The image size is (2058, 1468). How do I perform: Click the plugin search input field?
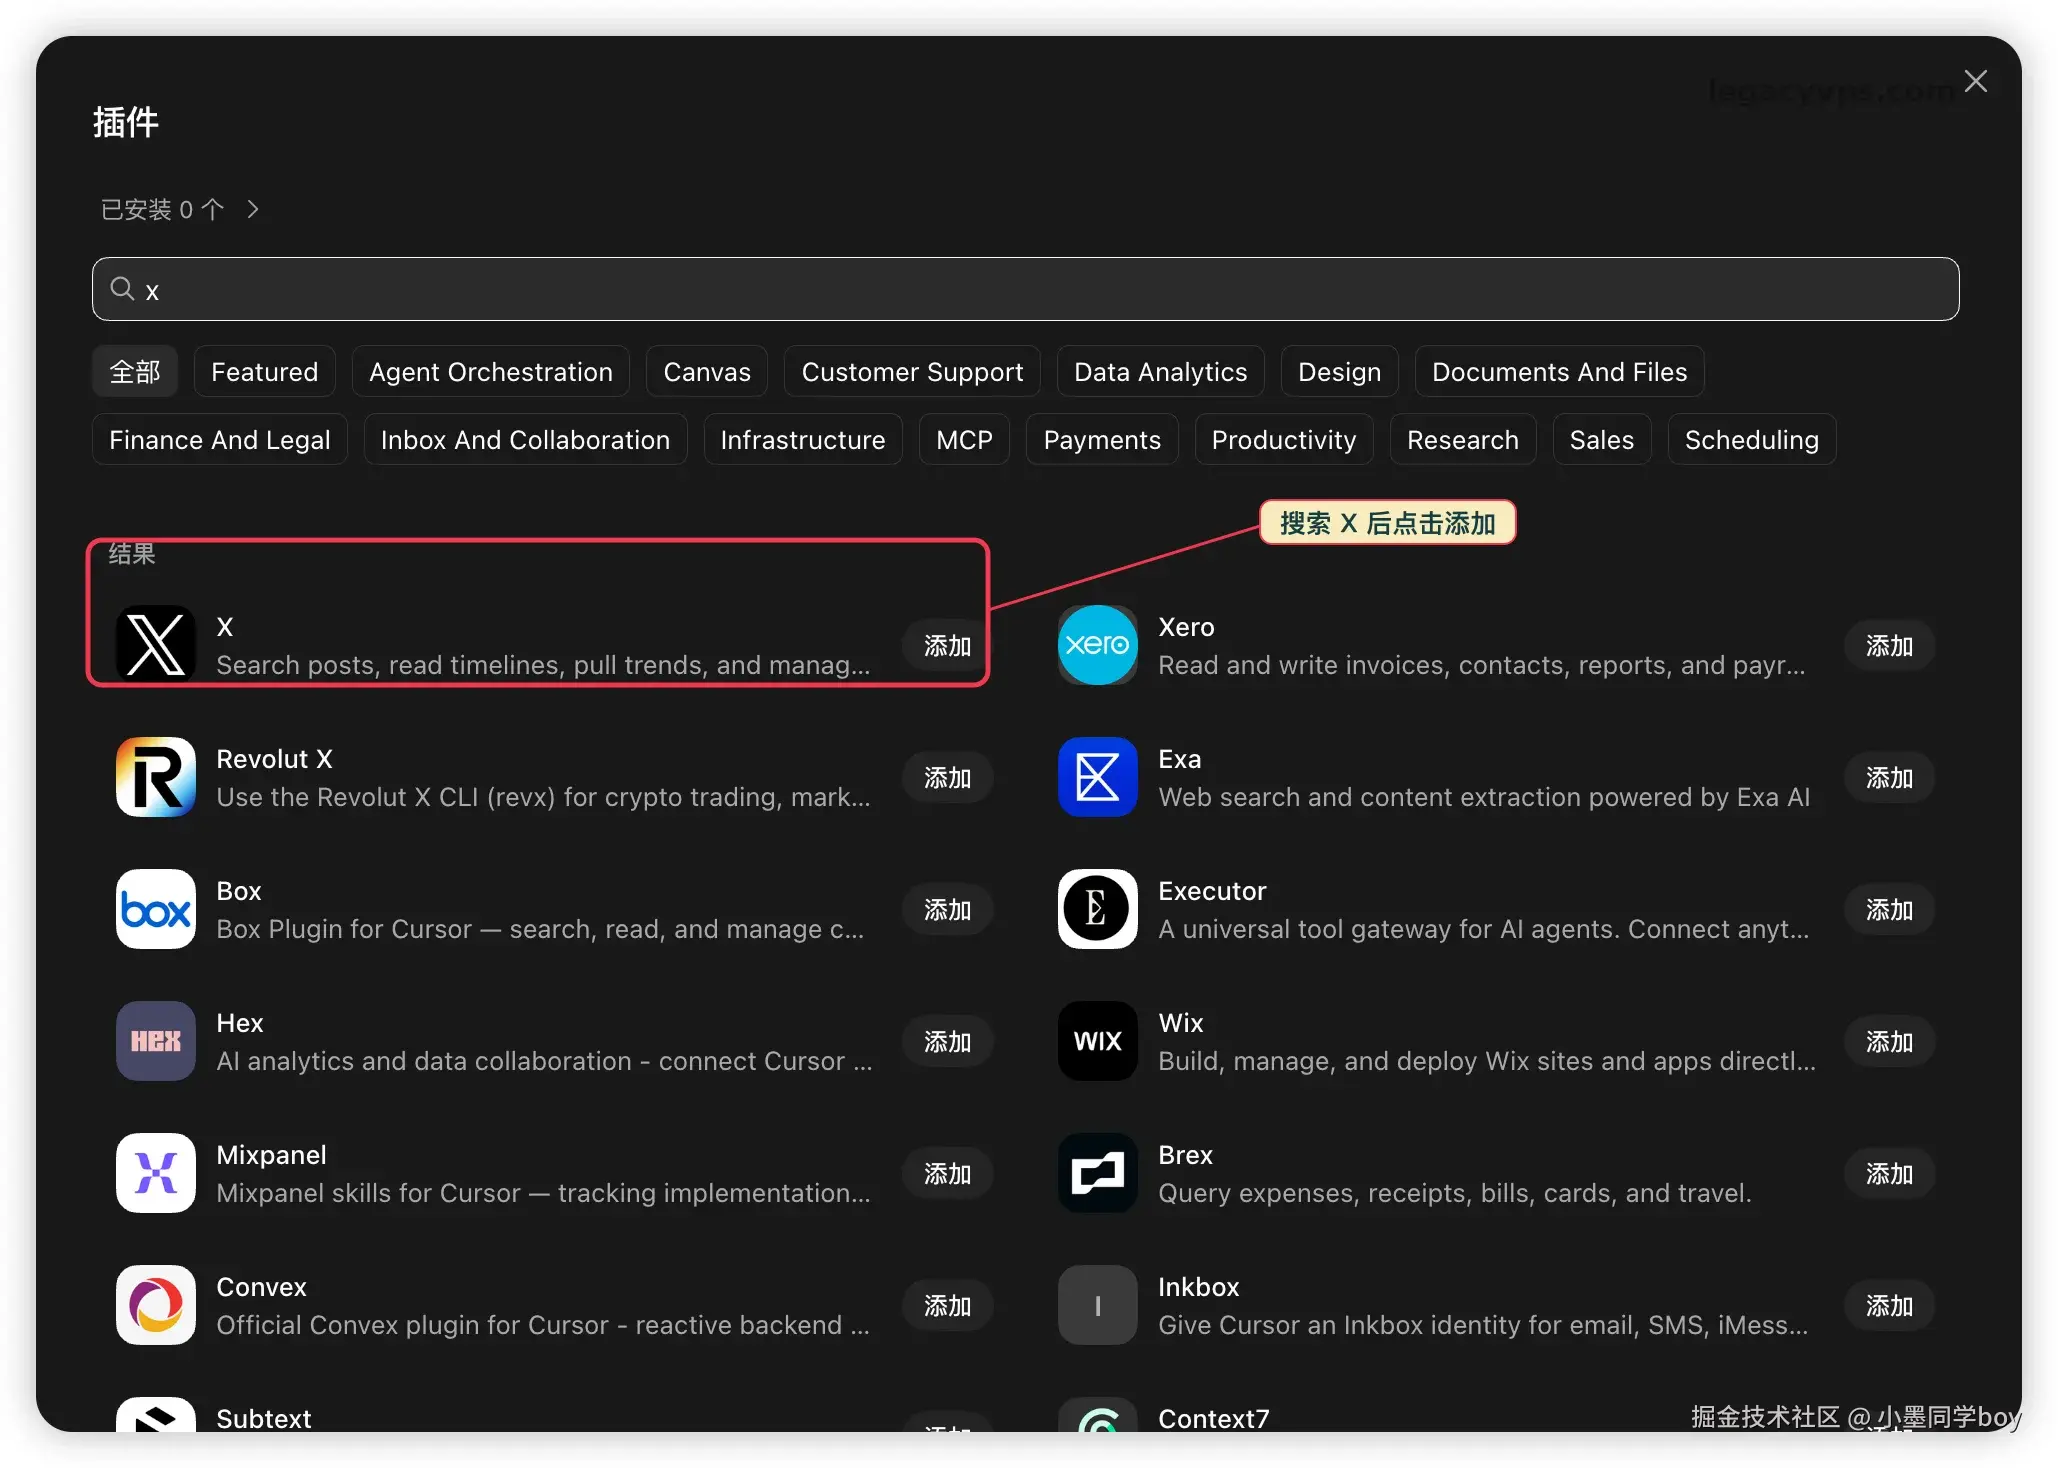[x=1025, y=289]
